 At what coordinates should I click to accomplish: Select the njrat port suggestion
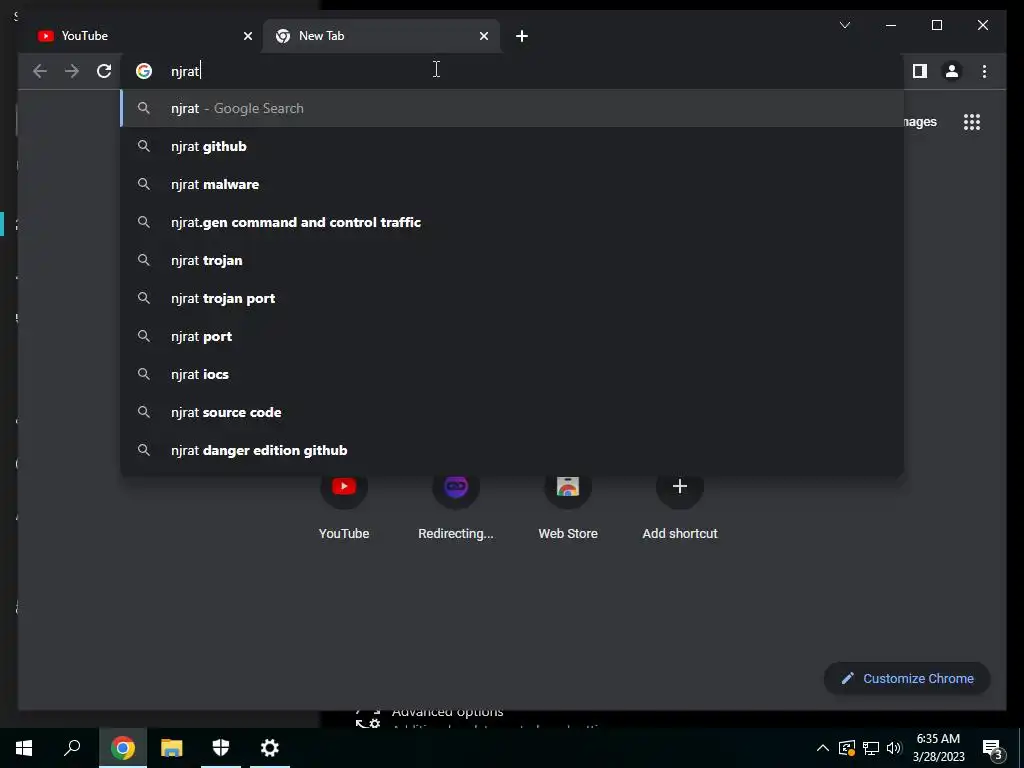tap(513, 336)
